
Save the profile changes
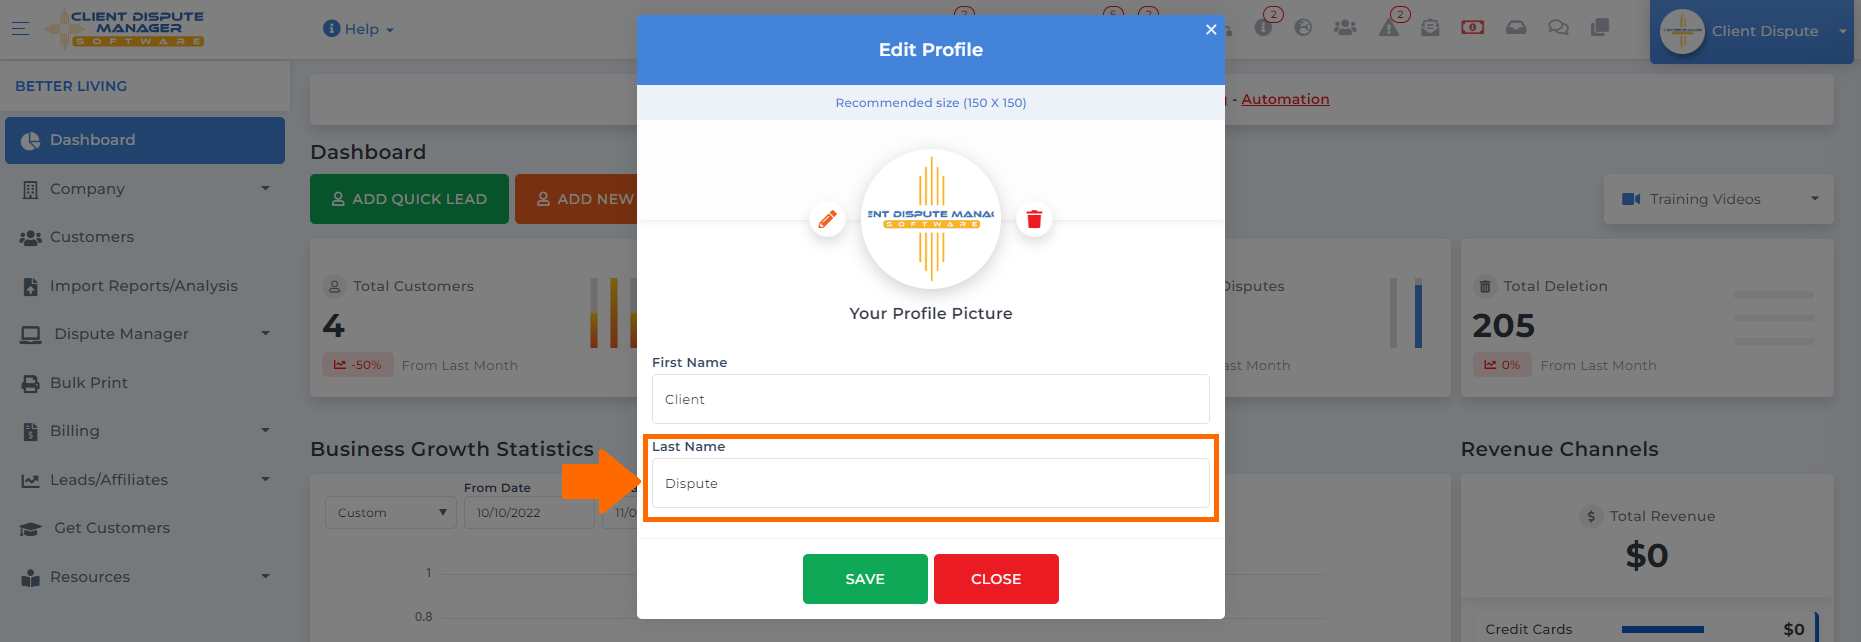[865, 579]
